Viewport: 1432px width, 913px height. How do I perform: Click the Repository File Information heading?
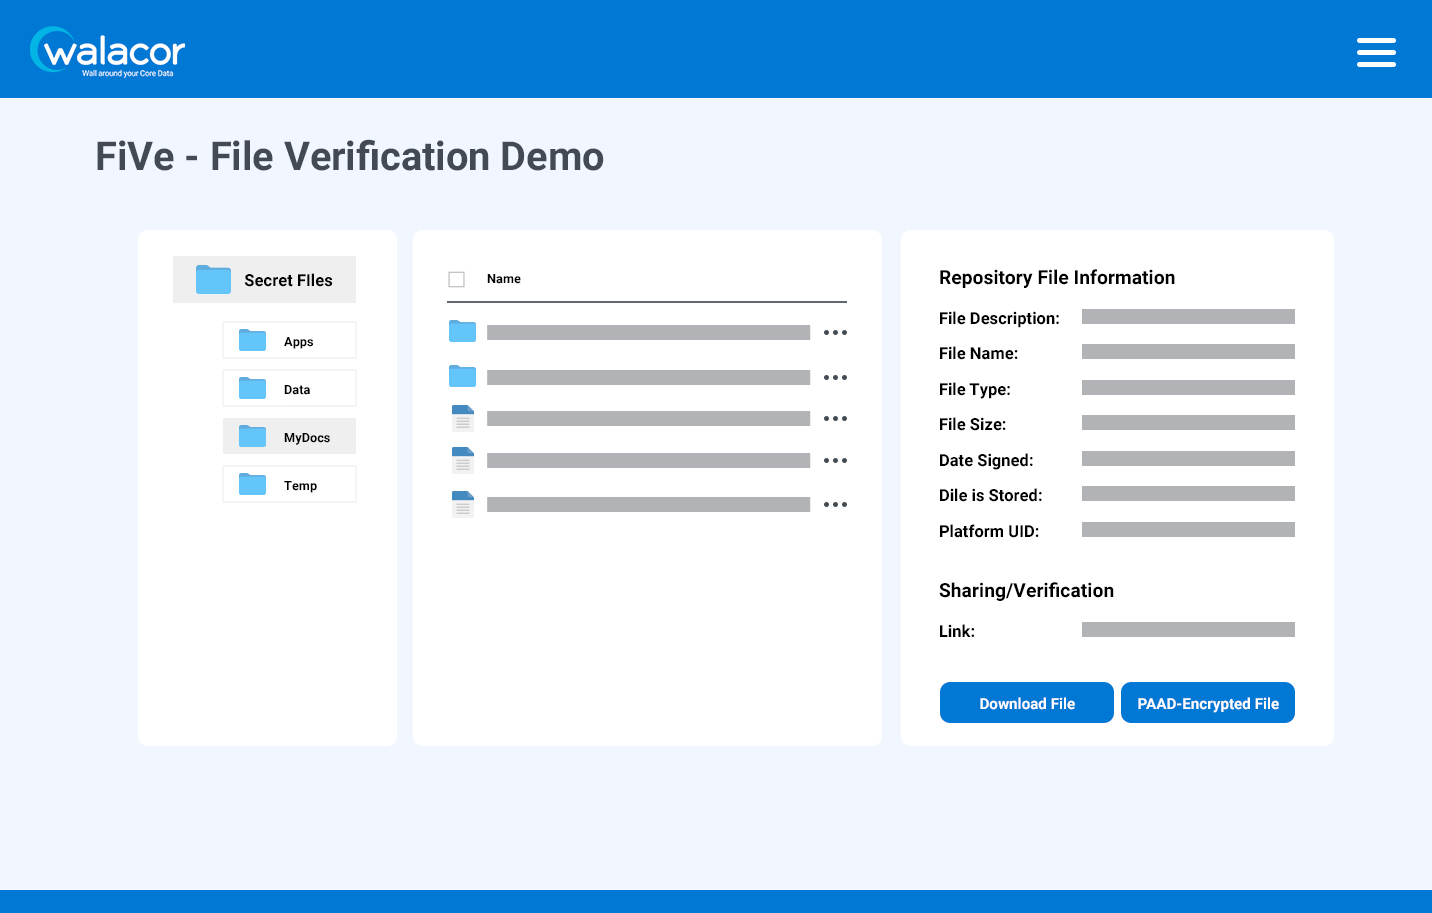tap(1057, 278)
